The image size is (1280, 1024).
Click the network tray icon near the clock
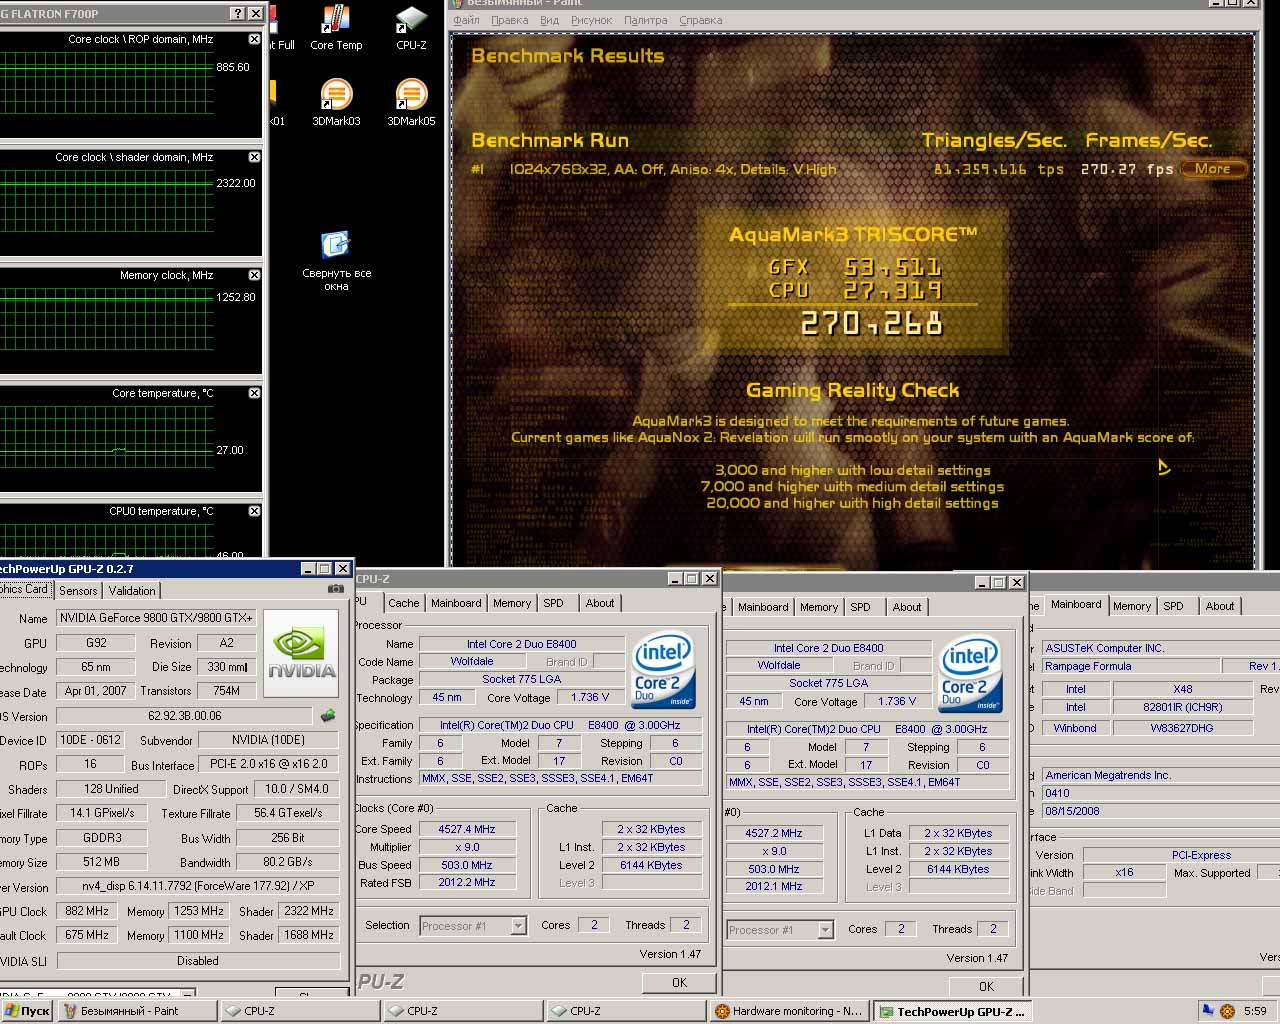[x=1208, y=1011]
